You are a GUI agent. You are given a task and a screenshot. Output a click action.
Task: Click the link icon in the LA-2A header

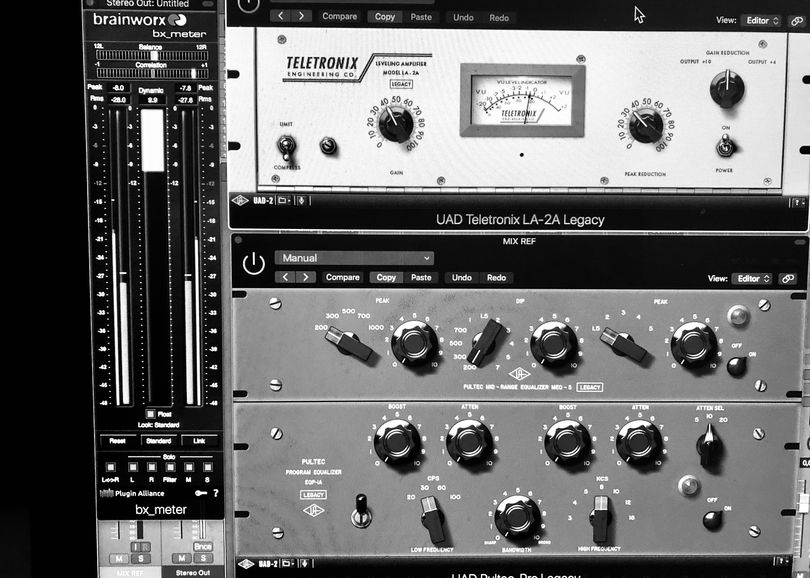[x=797, y=21]
